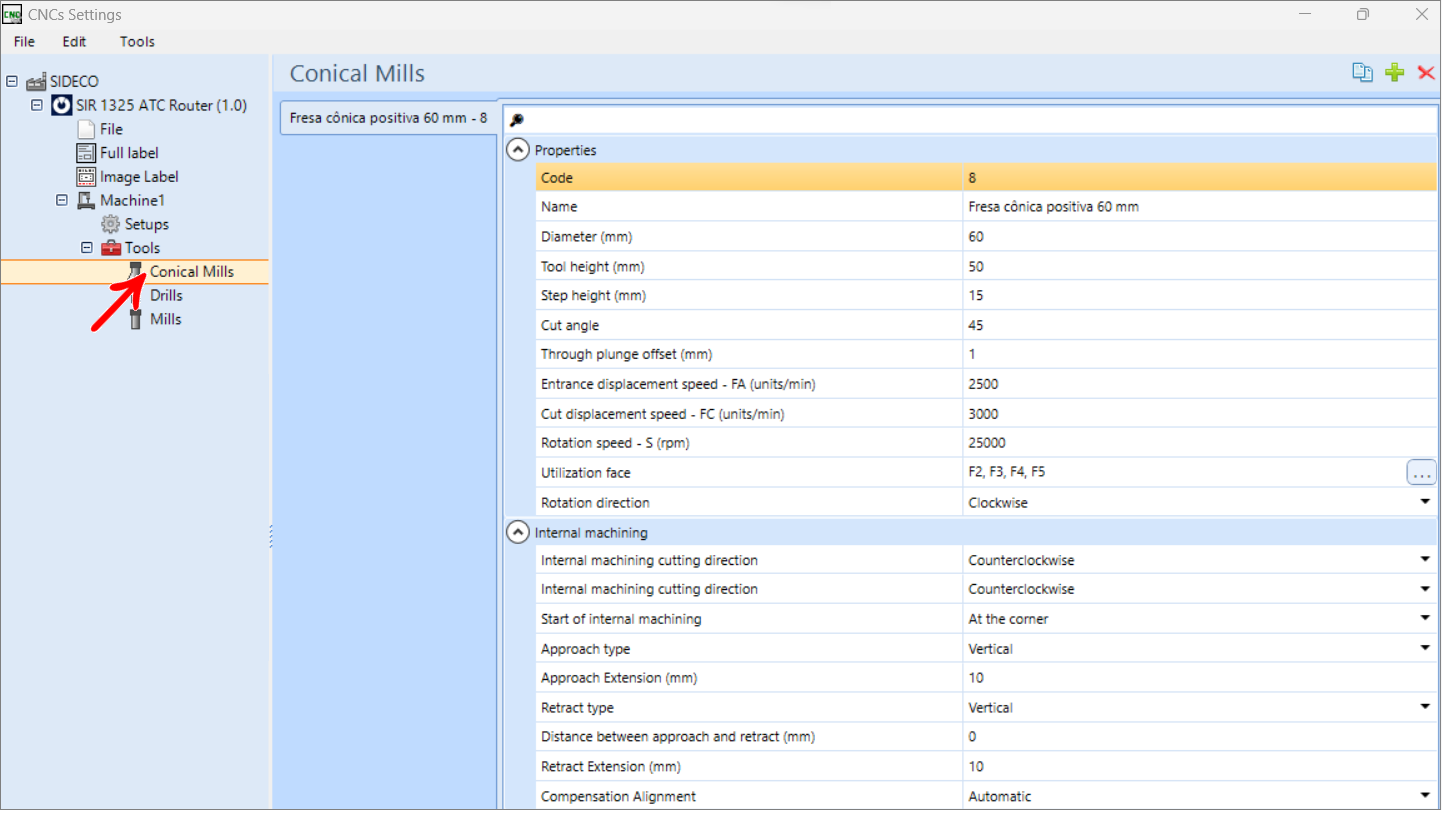Select the File tree item

[x=111, y=129]
